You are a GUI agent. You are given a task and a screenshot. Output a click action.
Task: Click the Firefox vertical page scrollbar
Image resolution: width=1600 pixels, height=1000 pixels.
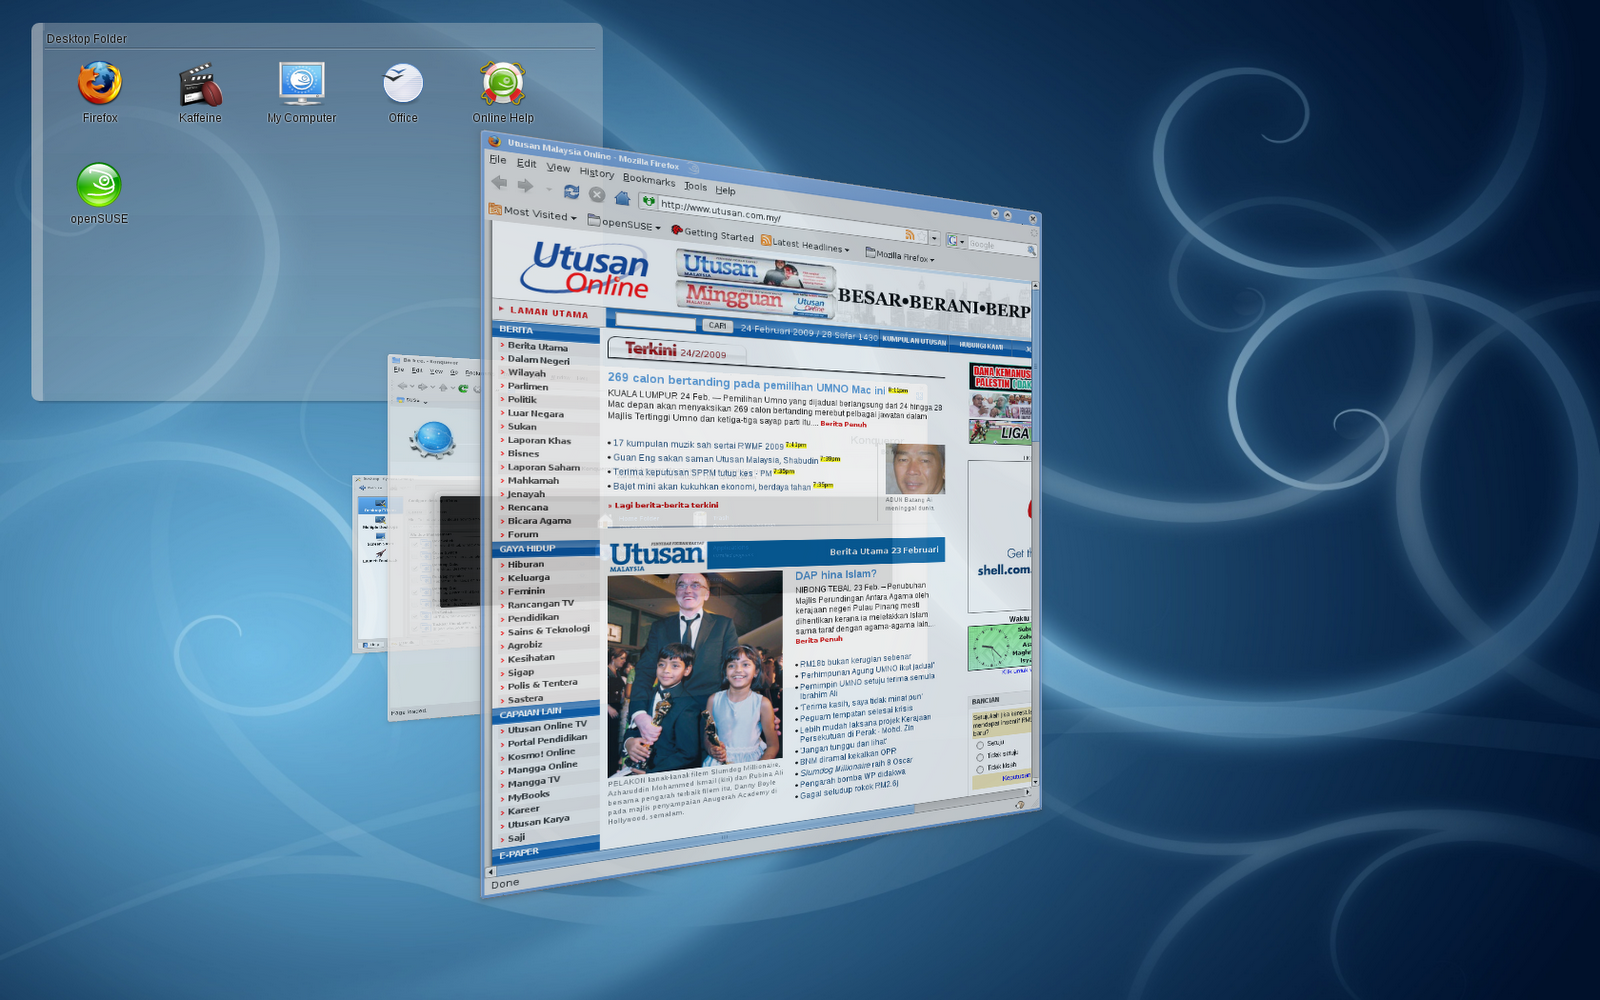[1035, 535]
